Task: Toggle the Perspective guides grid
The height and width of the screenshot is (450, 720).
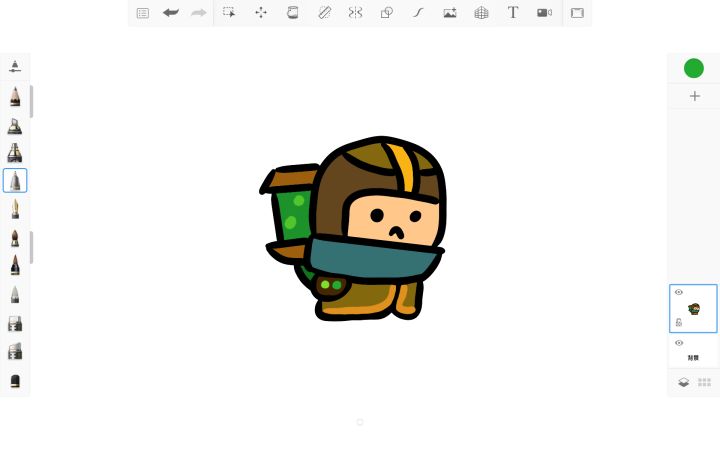Action: [x=481, y=13]
